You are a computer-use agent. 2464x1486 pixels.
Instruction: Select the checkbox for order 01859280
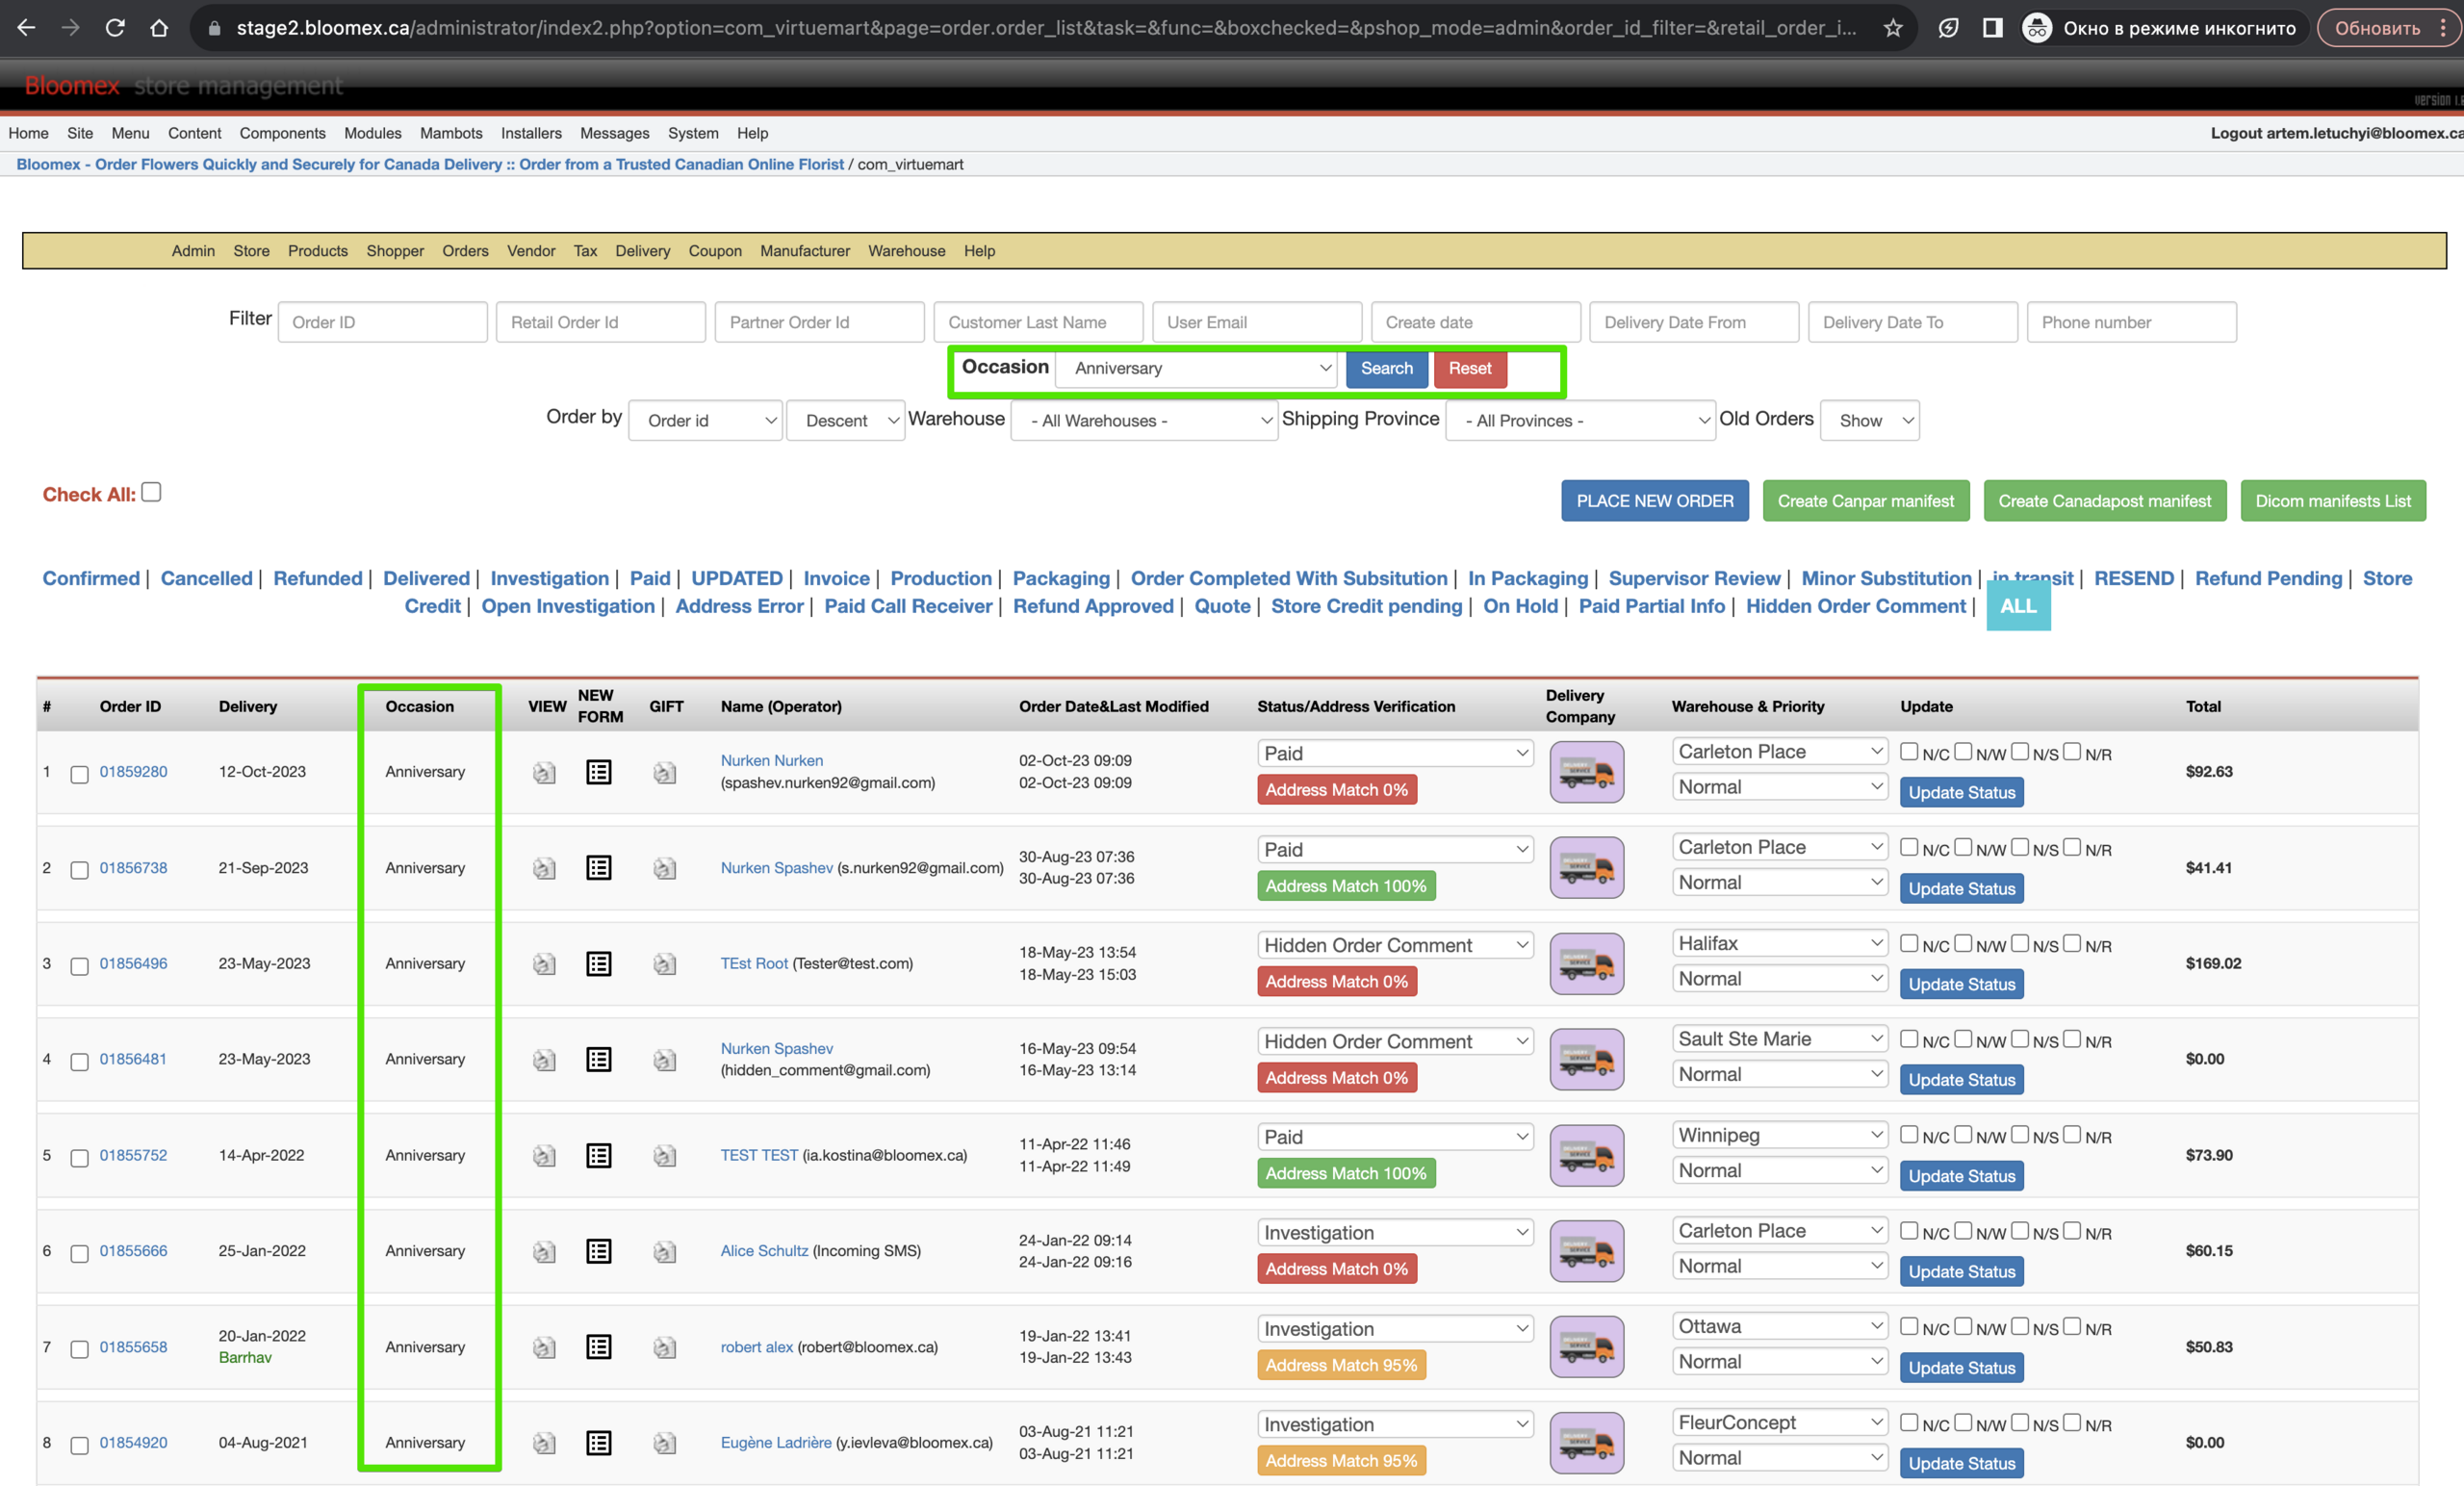pyautogui.click(x=79, y=774)
